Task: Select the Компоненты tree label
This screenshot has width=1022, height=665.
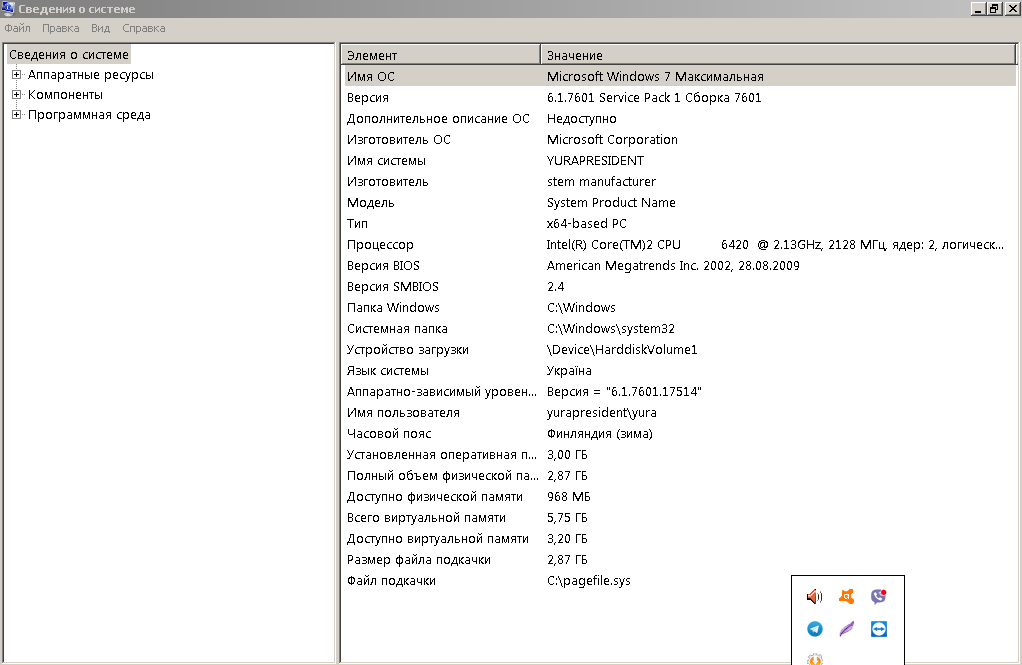Action: pyautogui.click(x=65, y=95)
